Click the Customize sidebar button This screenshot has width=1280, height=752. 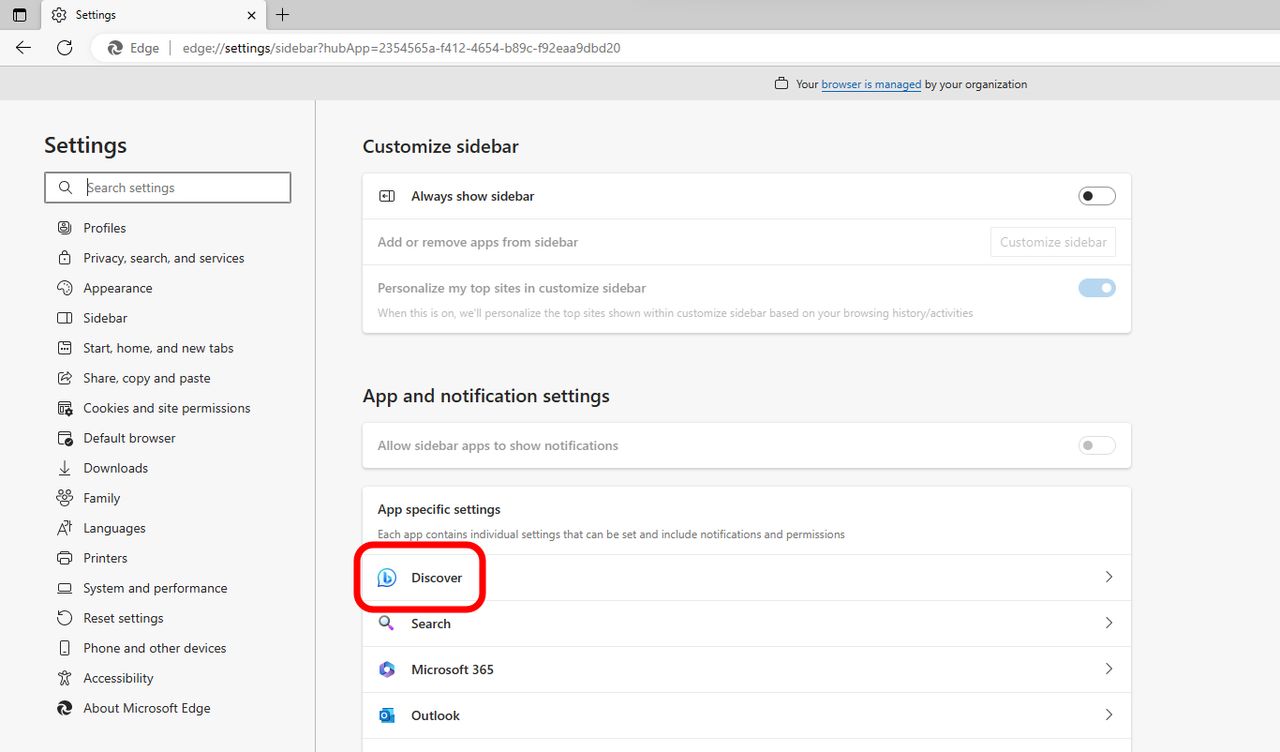pos(1053,242)
